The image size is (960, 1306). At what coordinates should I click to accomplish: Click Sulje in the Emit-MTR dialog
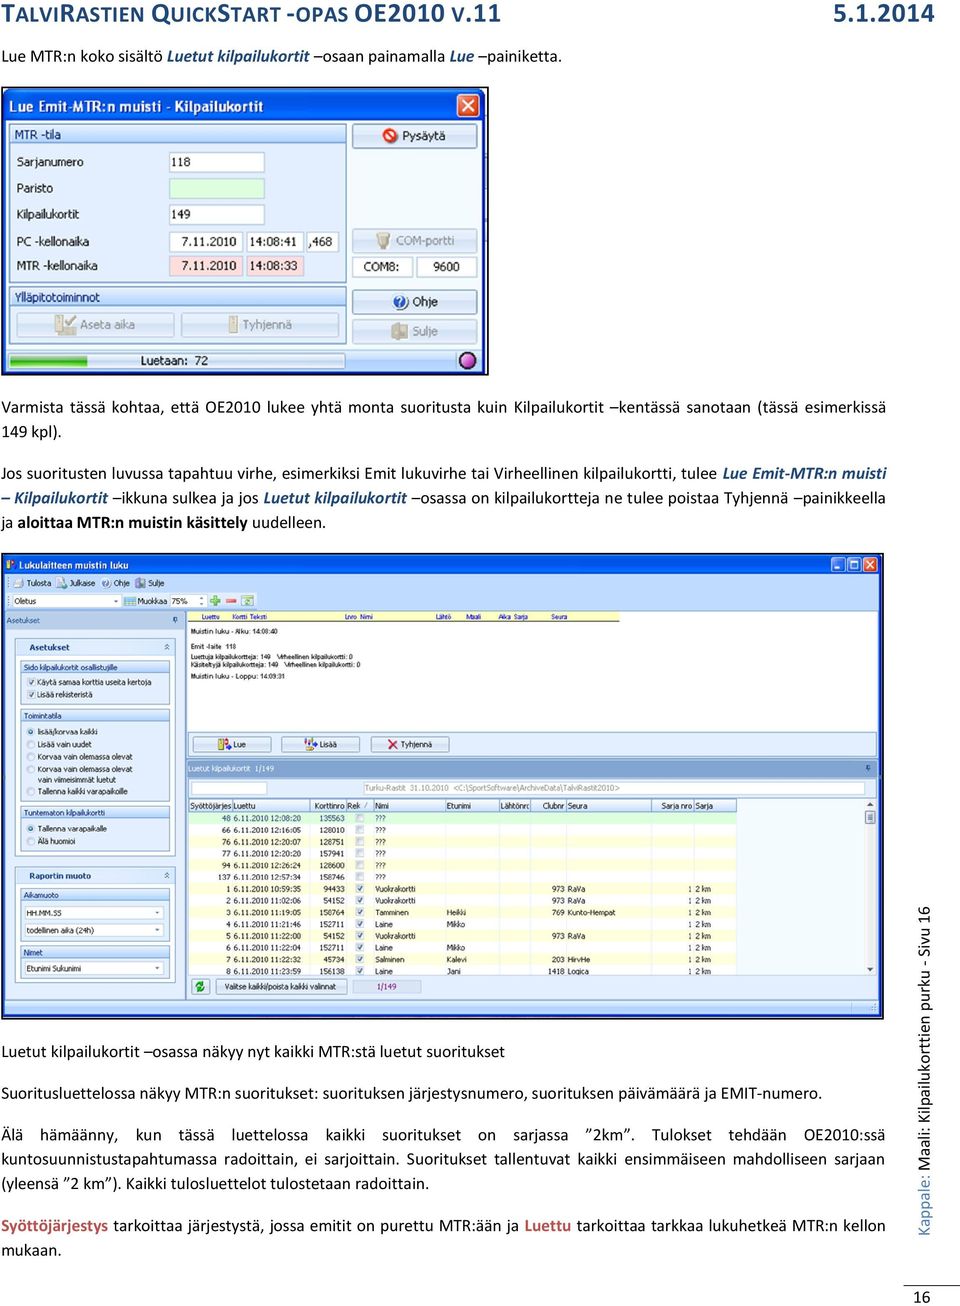coord(414,331)
